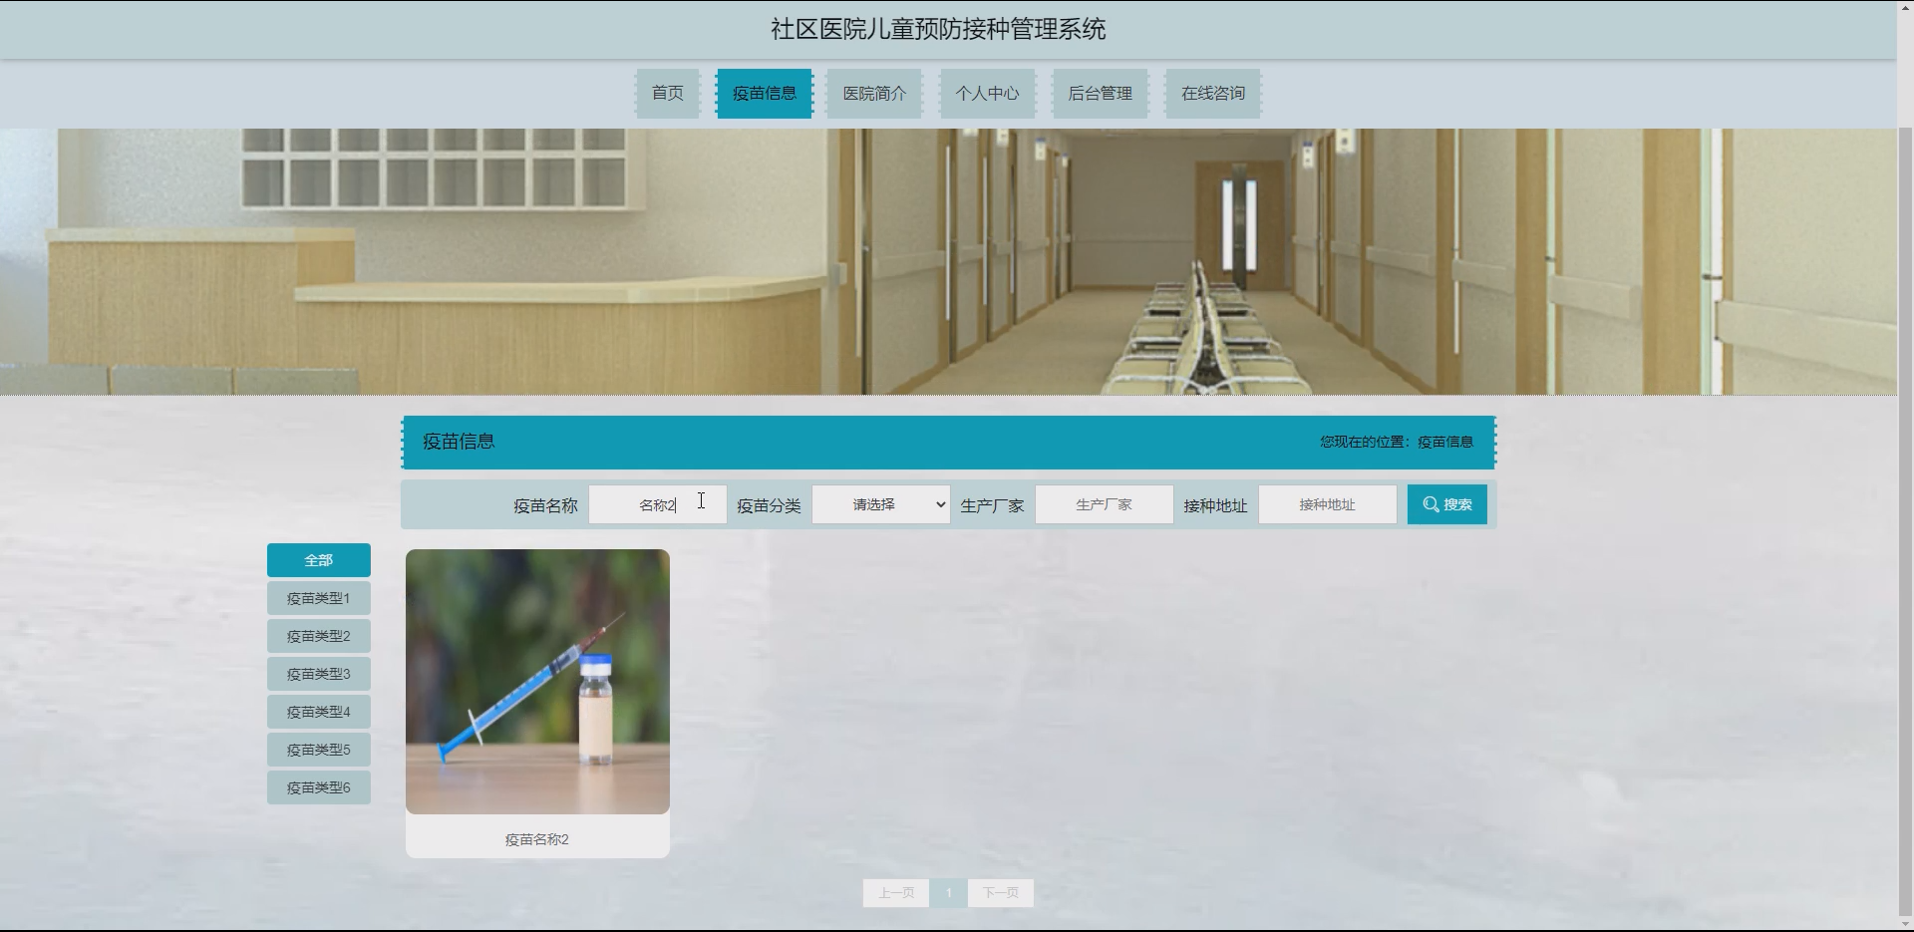
Task: Go to the 医院简介 tab
Action: click(x=875, y=93)
